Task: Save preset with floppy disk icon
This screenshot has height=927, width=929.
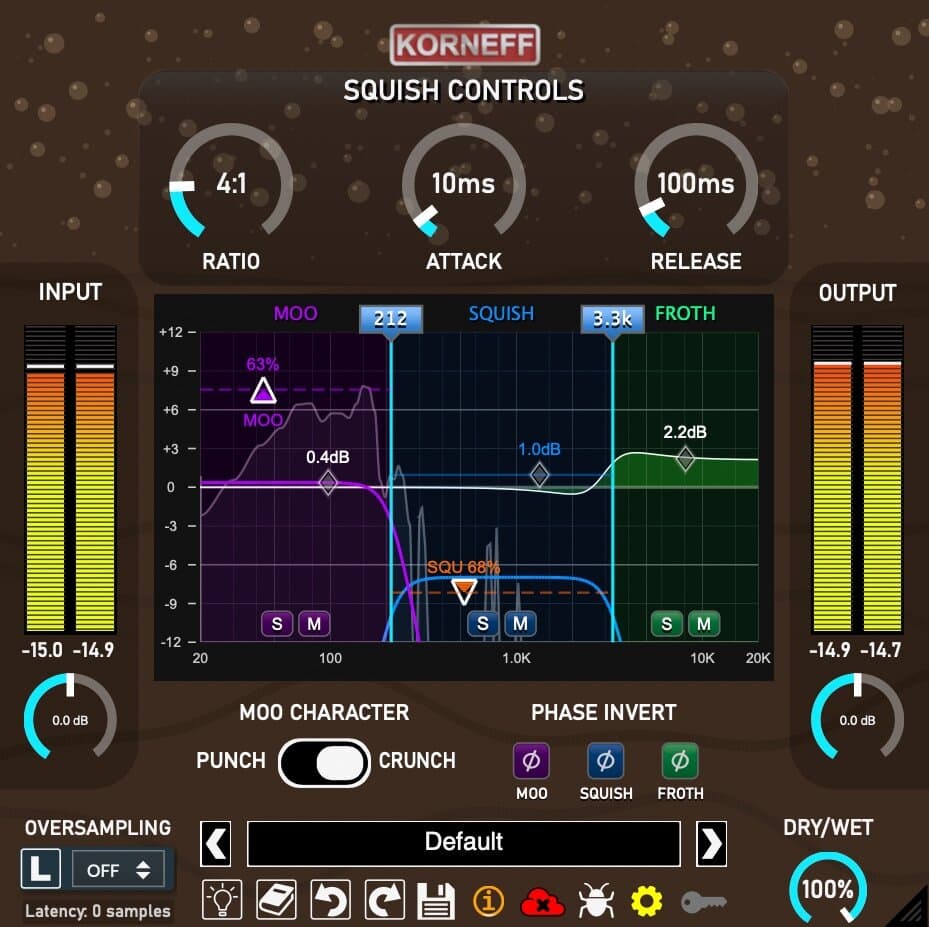Action: (x=436, y=900)
